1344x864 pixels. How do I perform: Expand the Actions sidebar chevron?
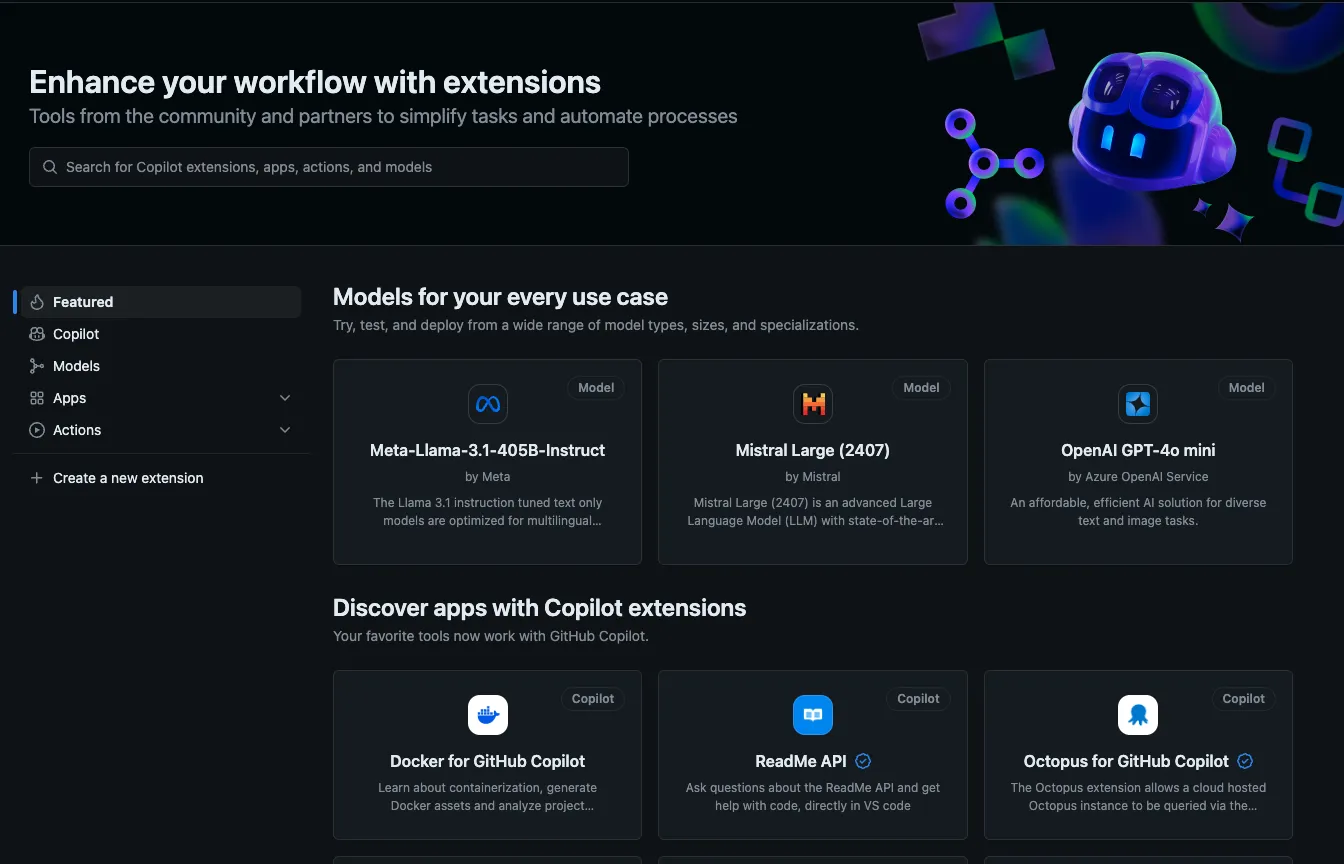point(285,429)
